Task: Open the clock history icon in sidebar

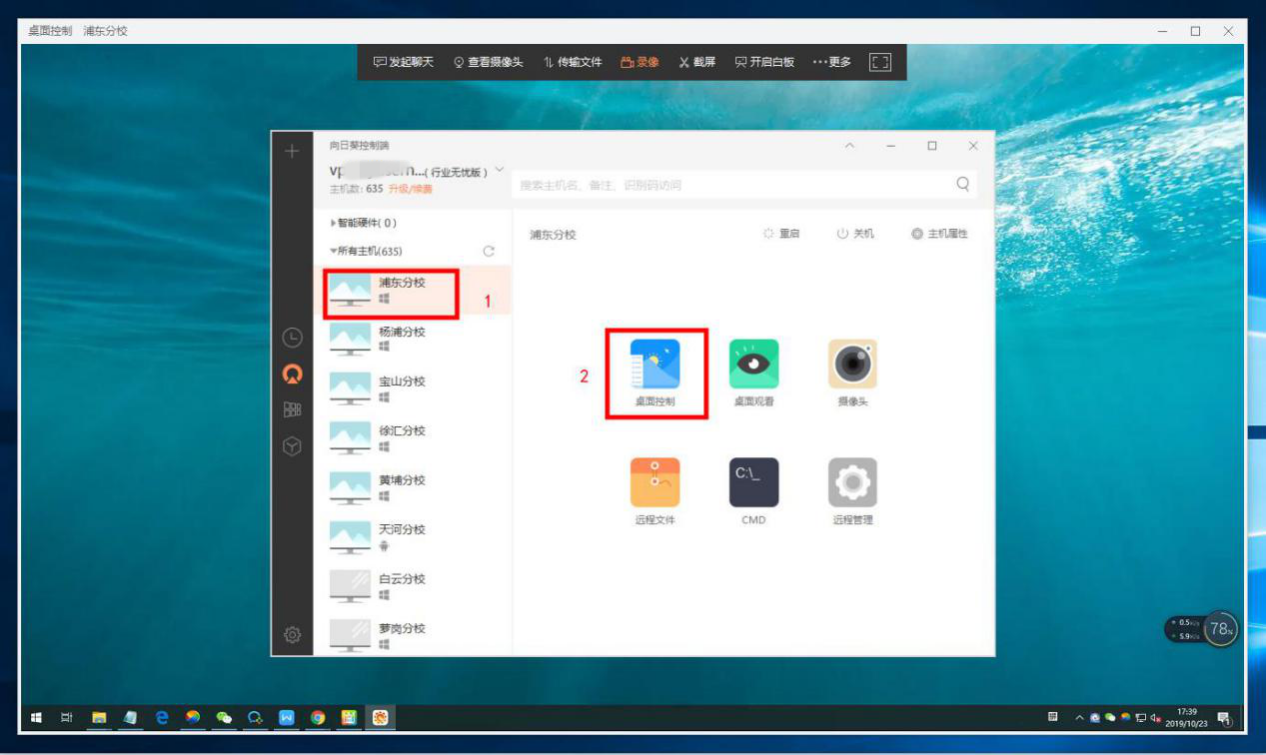Action: pos(292,338)
